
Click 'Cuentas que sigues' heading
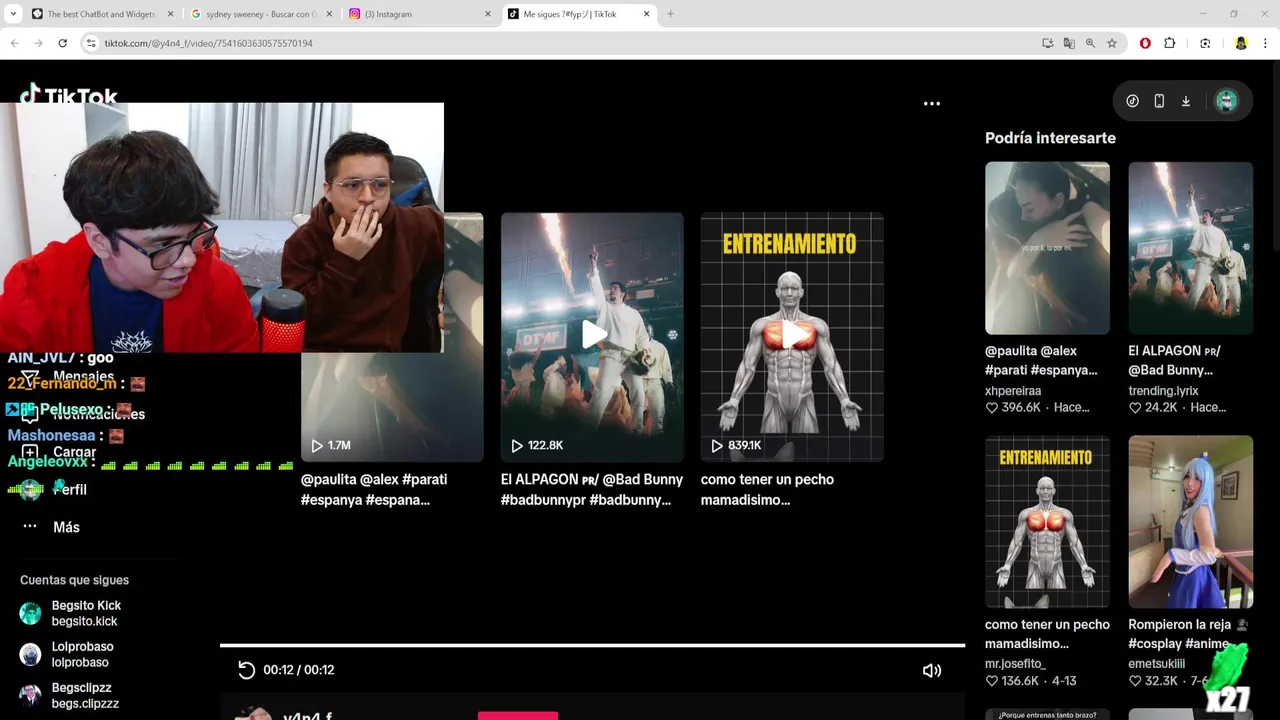[74, 580]
